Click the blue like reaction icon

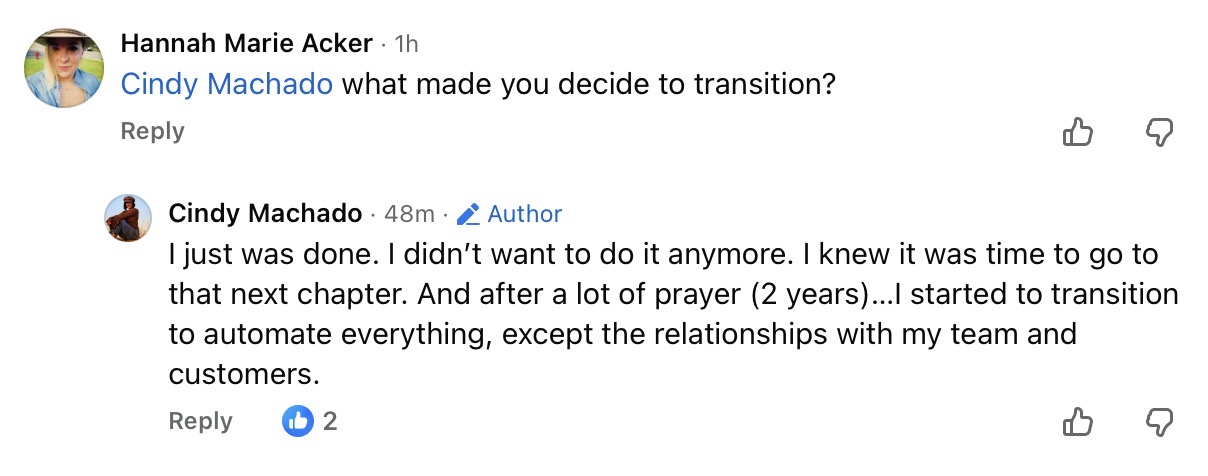click(298, 421)
